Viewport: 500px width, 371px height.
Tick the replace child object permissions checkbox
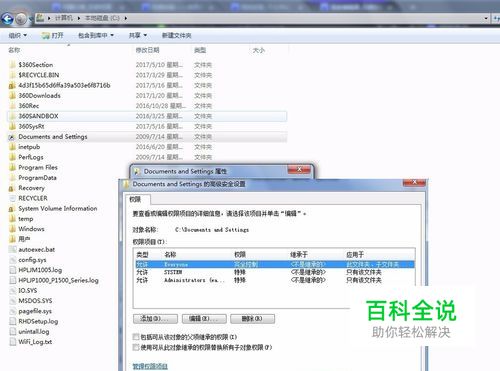click(136, 347)
